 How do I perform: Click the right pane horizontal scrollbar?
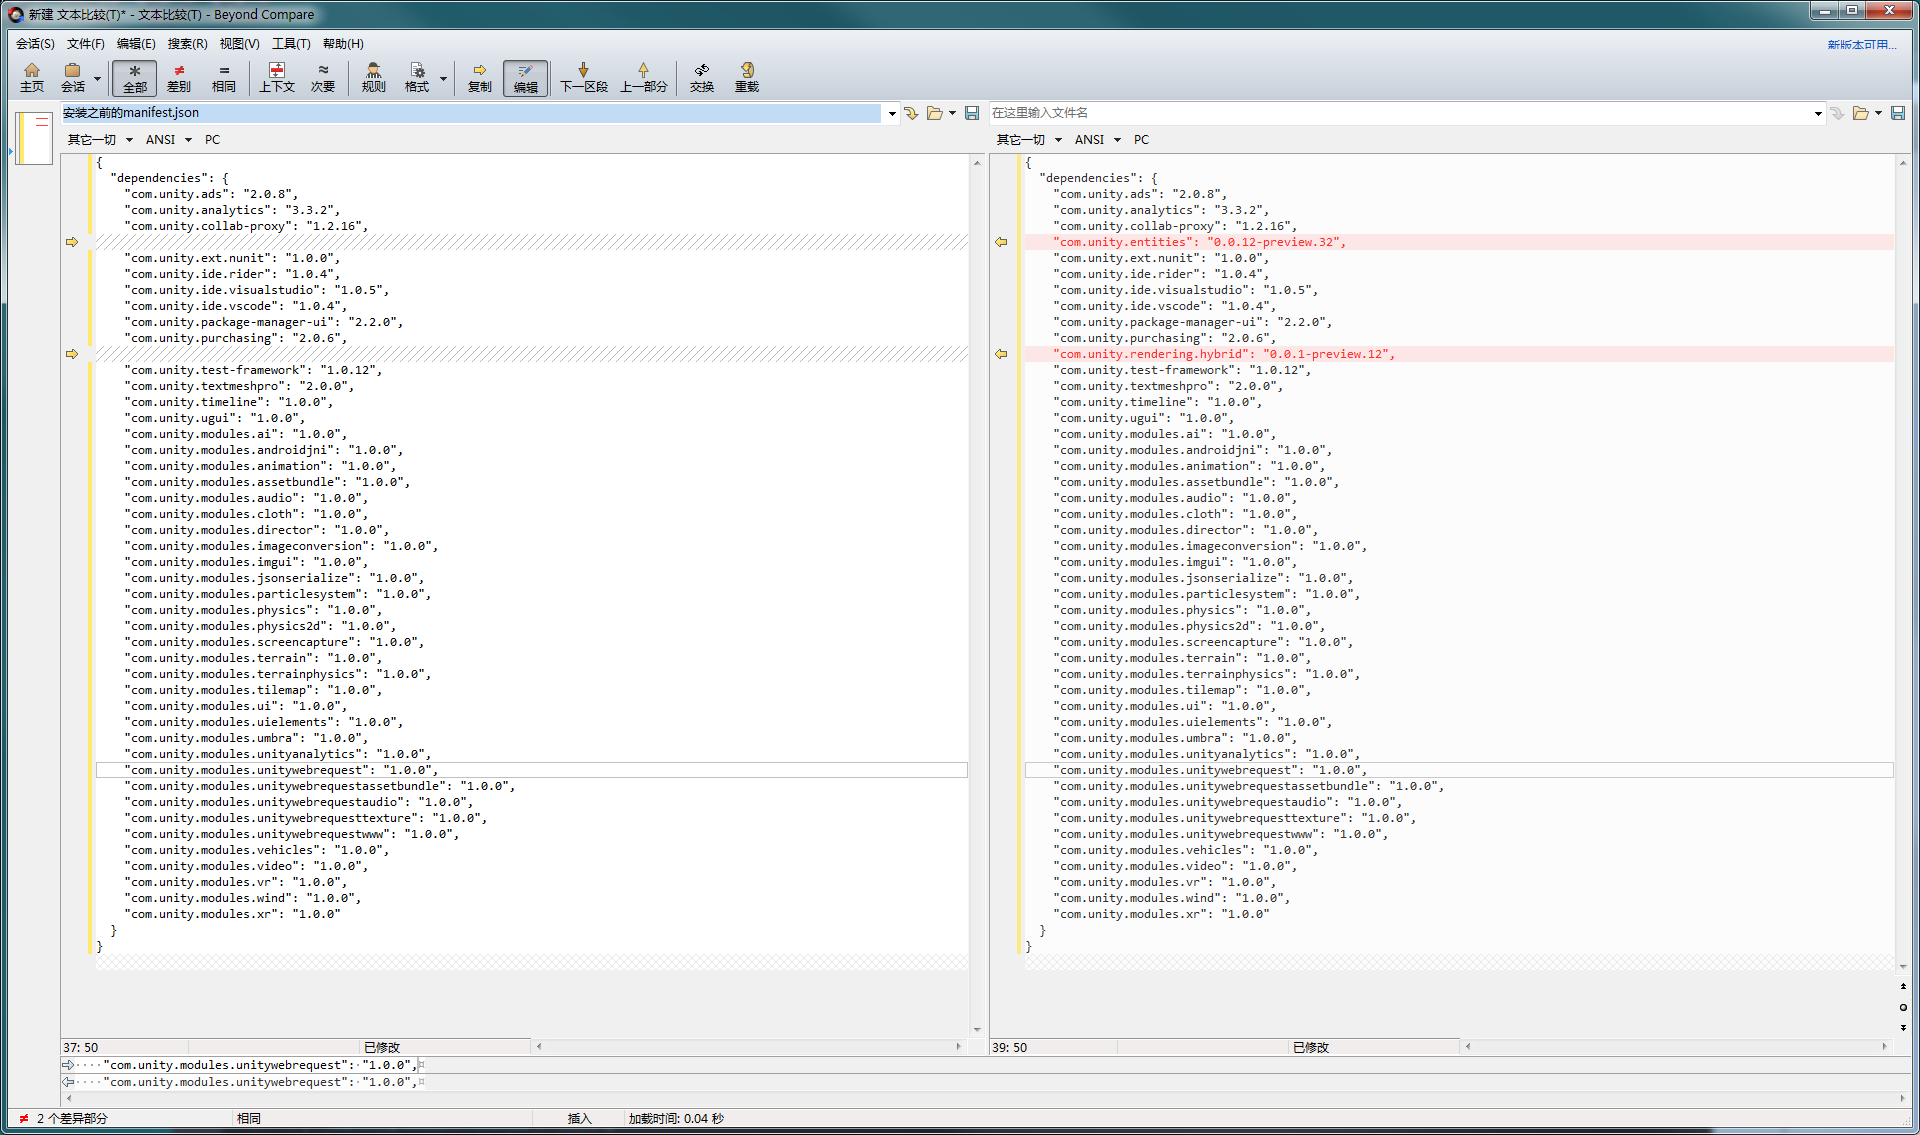1676,1047
